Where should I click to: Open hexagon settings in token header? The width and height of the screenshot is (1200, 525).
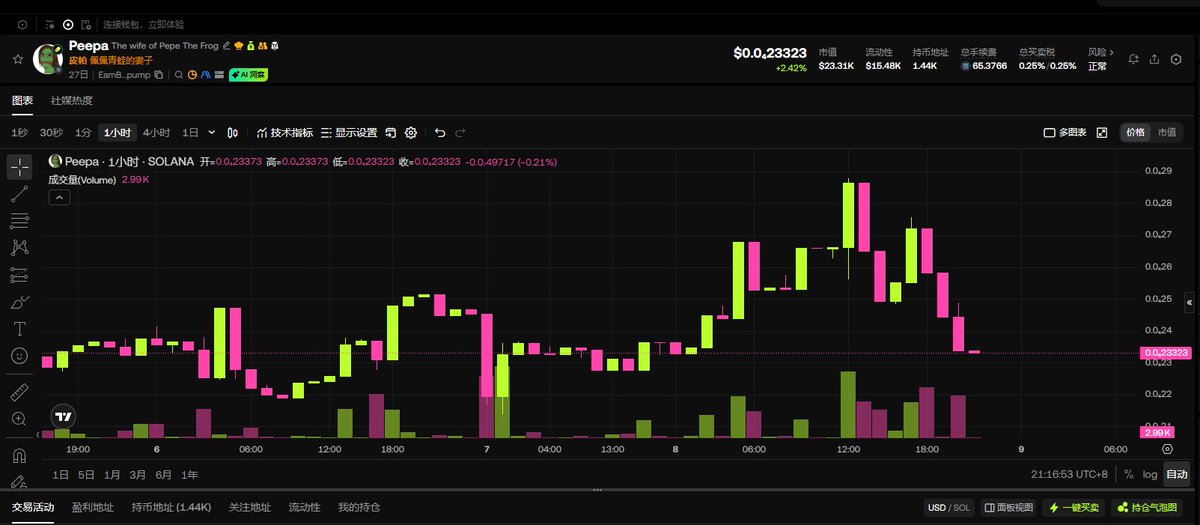click(x=1176, y=60)
